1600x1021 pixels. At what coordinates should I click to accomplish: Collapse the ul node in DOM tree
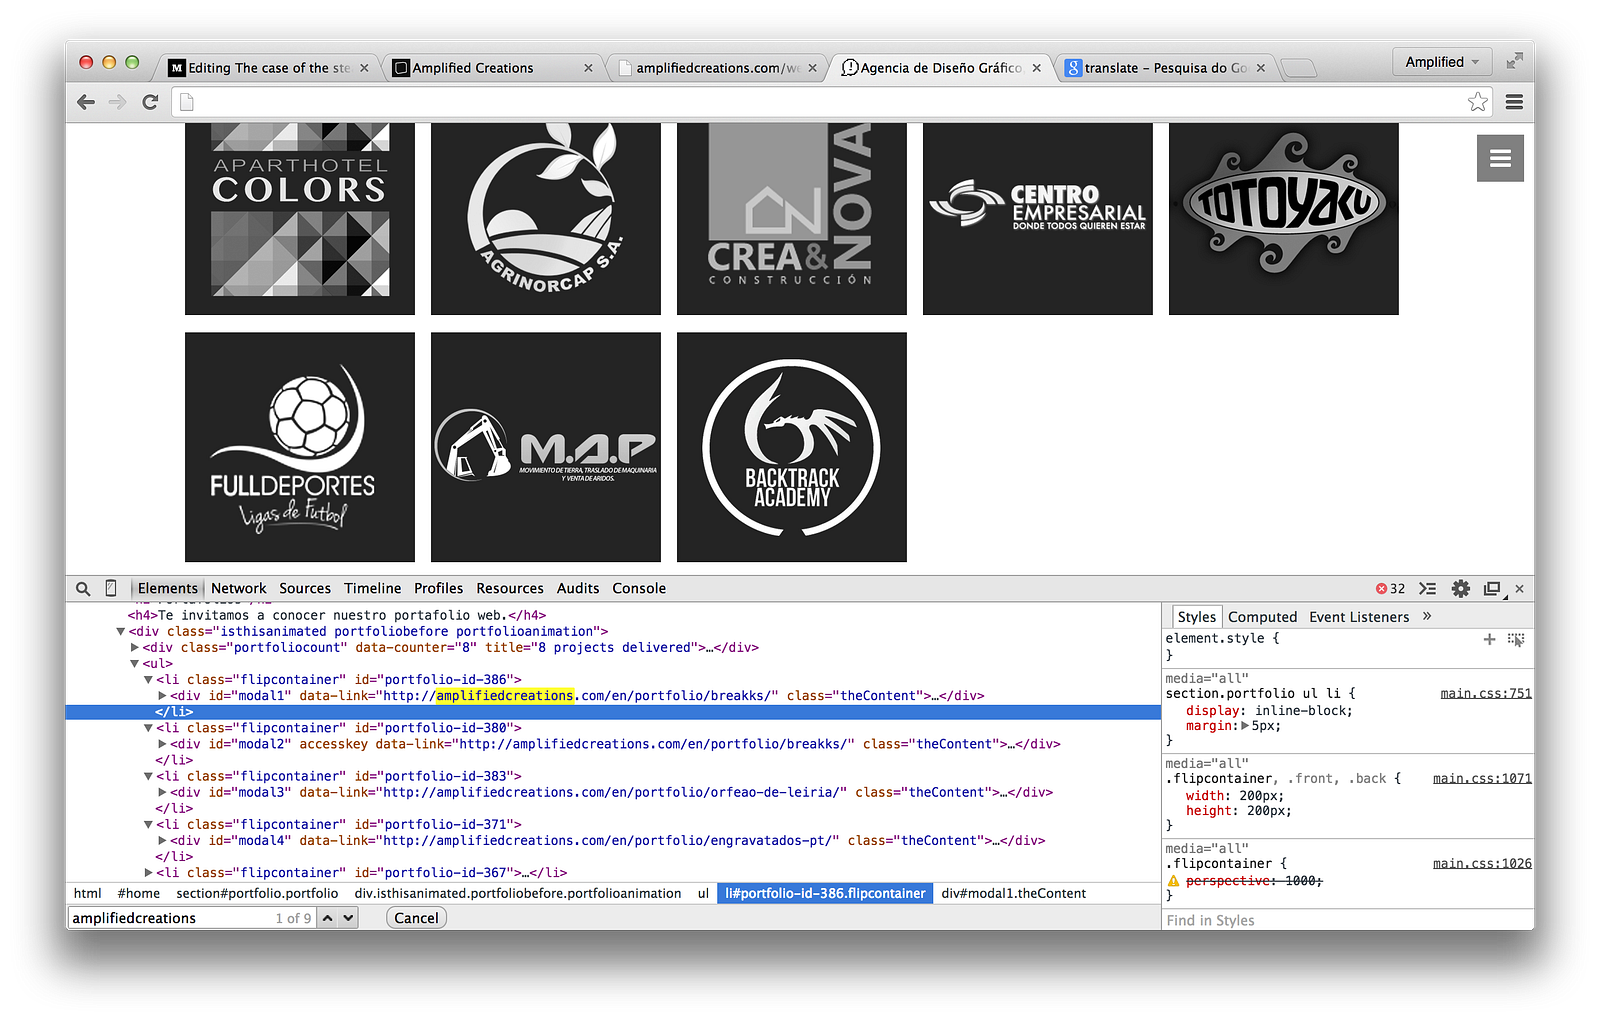[134, 664]
